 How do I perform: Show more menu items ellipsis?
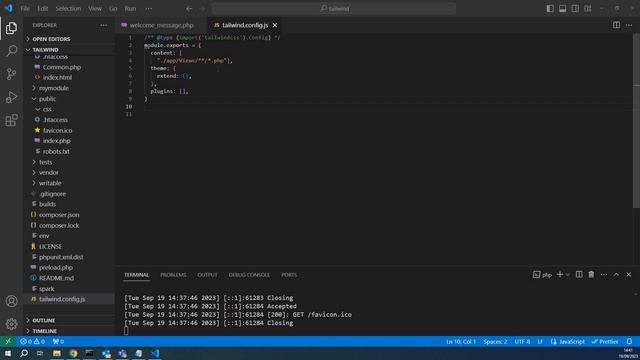coord(149,9)
